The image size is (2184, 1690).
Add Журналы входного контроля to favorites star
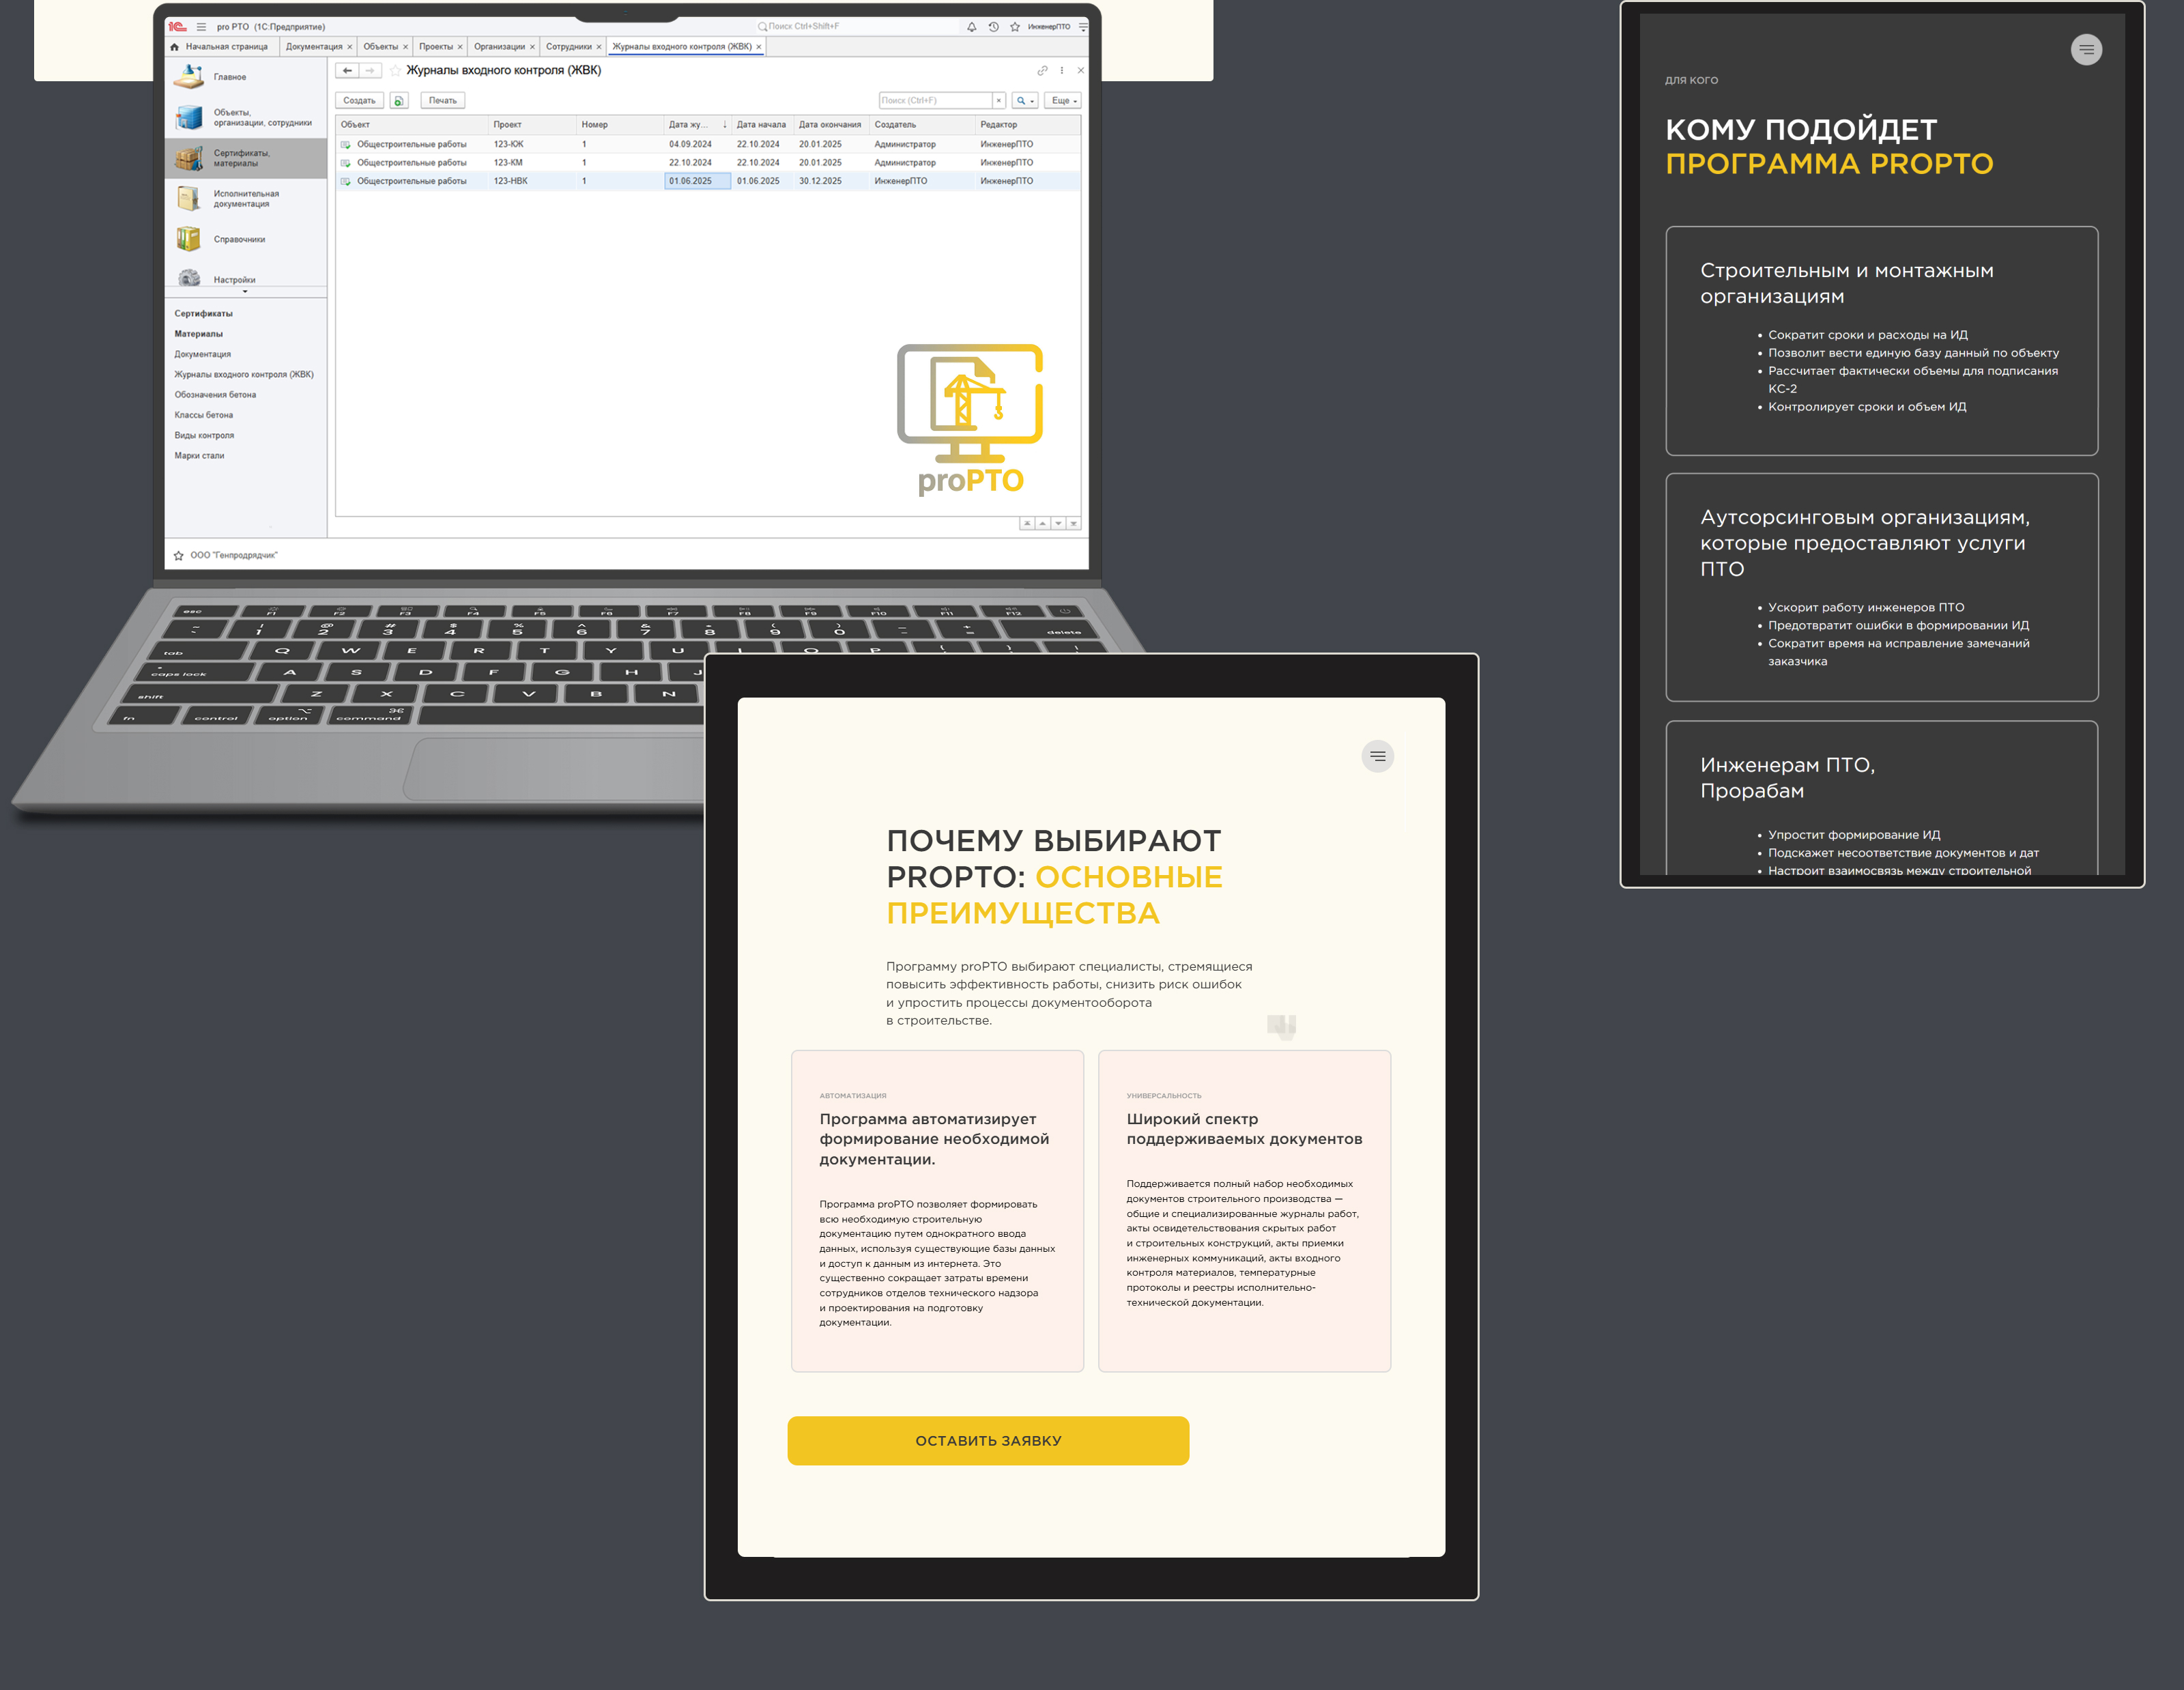[x=395, y=71]
